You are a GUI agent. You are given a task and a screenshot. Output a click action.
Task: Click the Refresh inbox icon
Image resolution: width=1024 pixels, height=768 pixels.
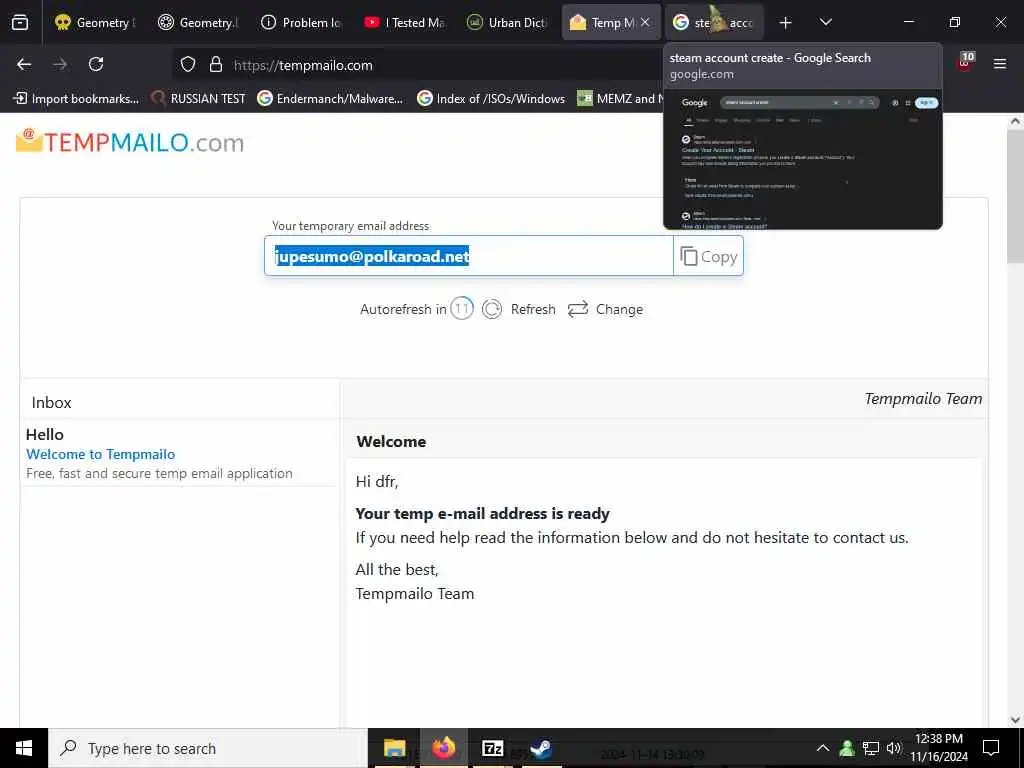click(492, 309)
